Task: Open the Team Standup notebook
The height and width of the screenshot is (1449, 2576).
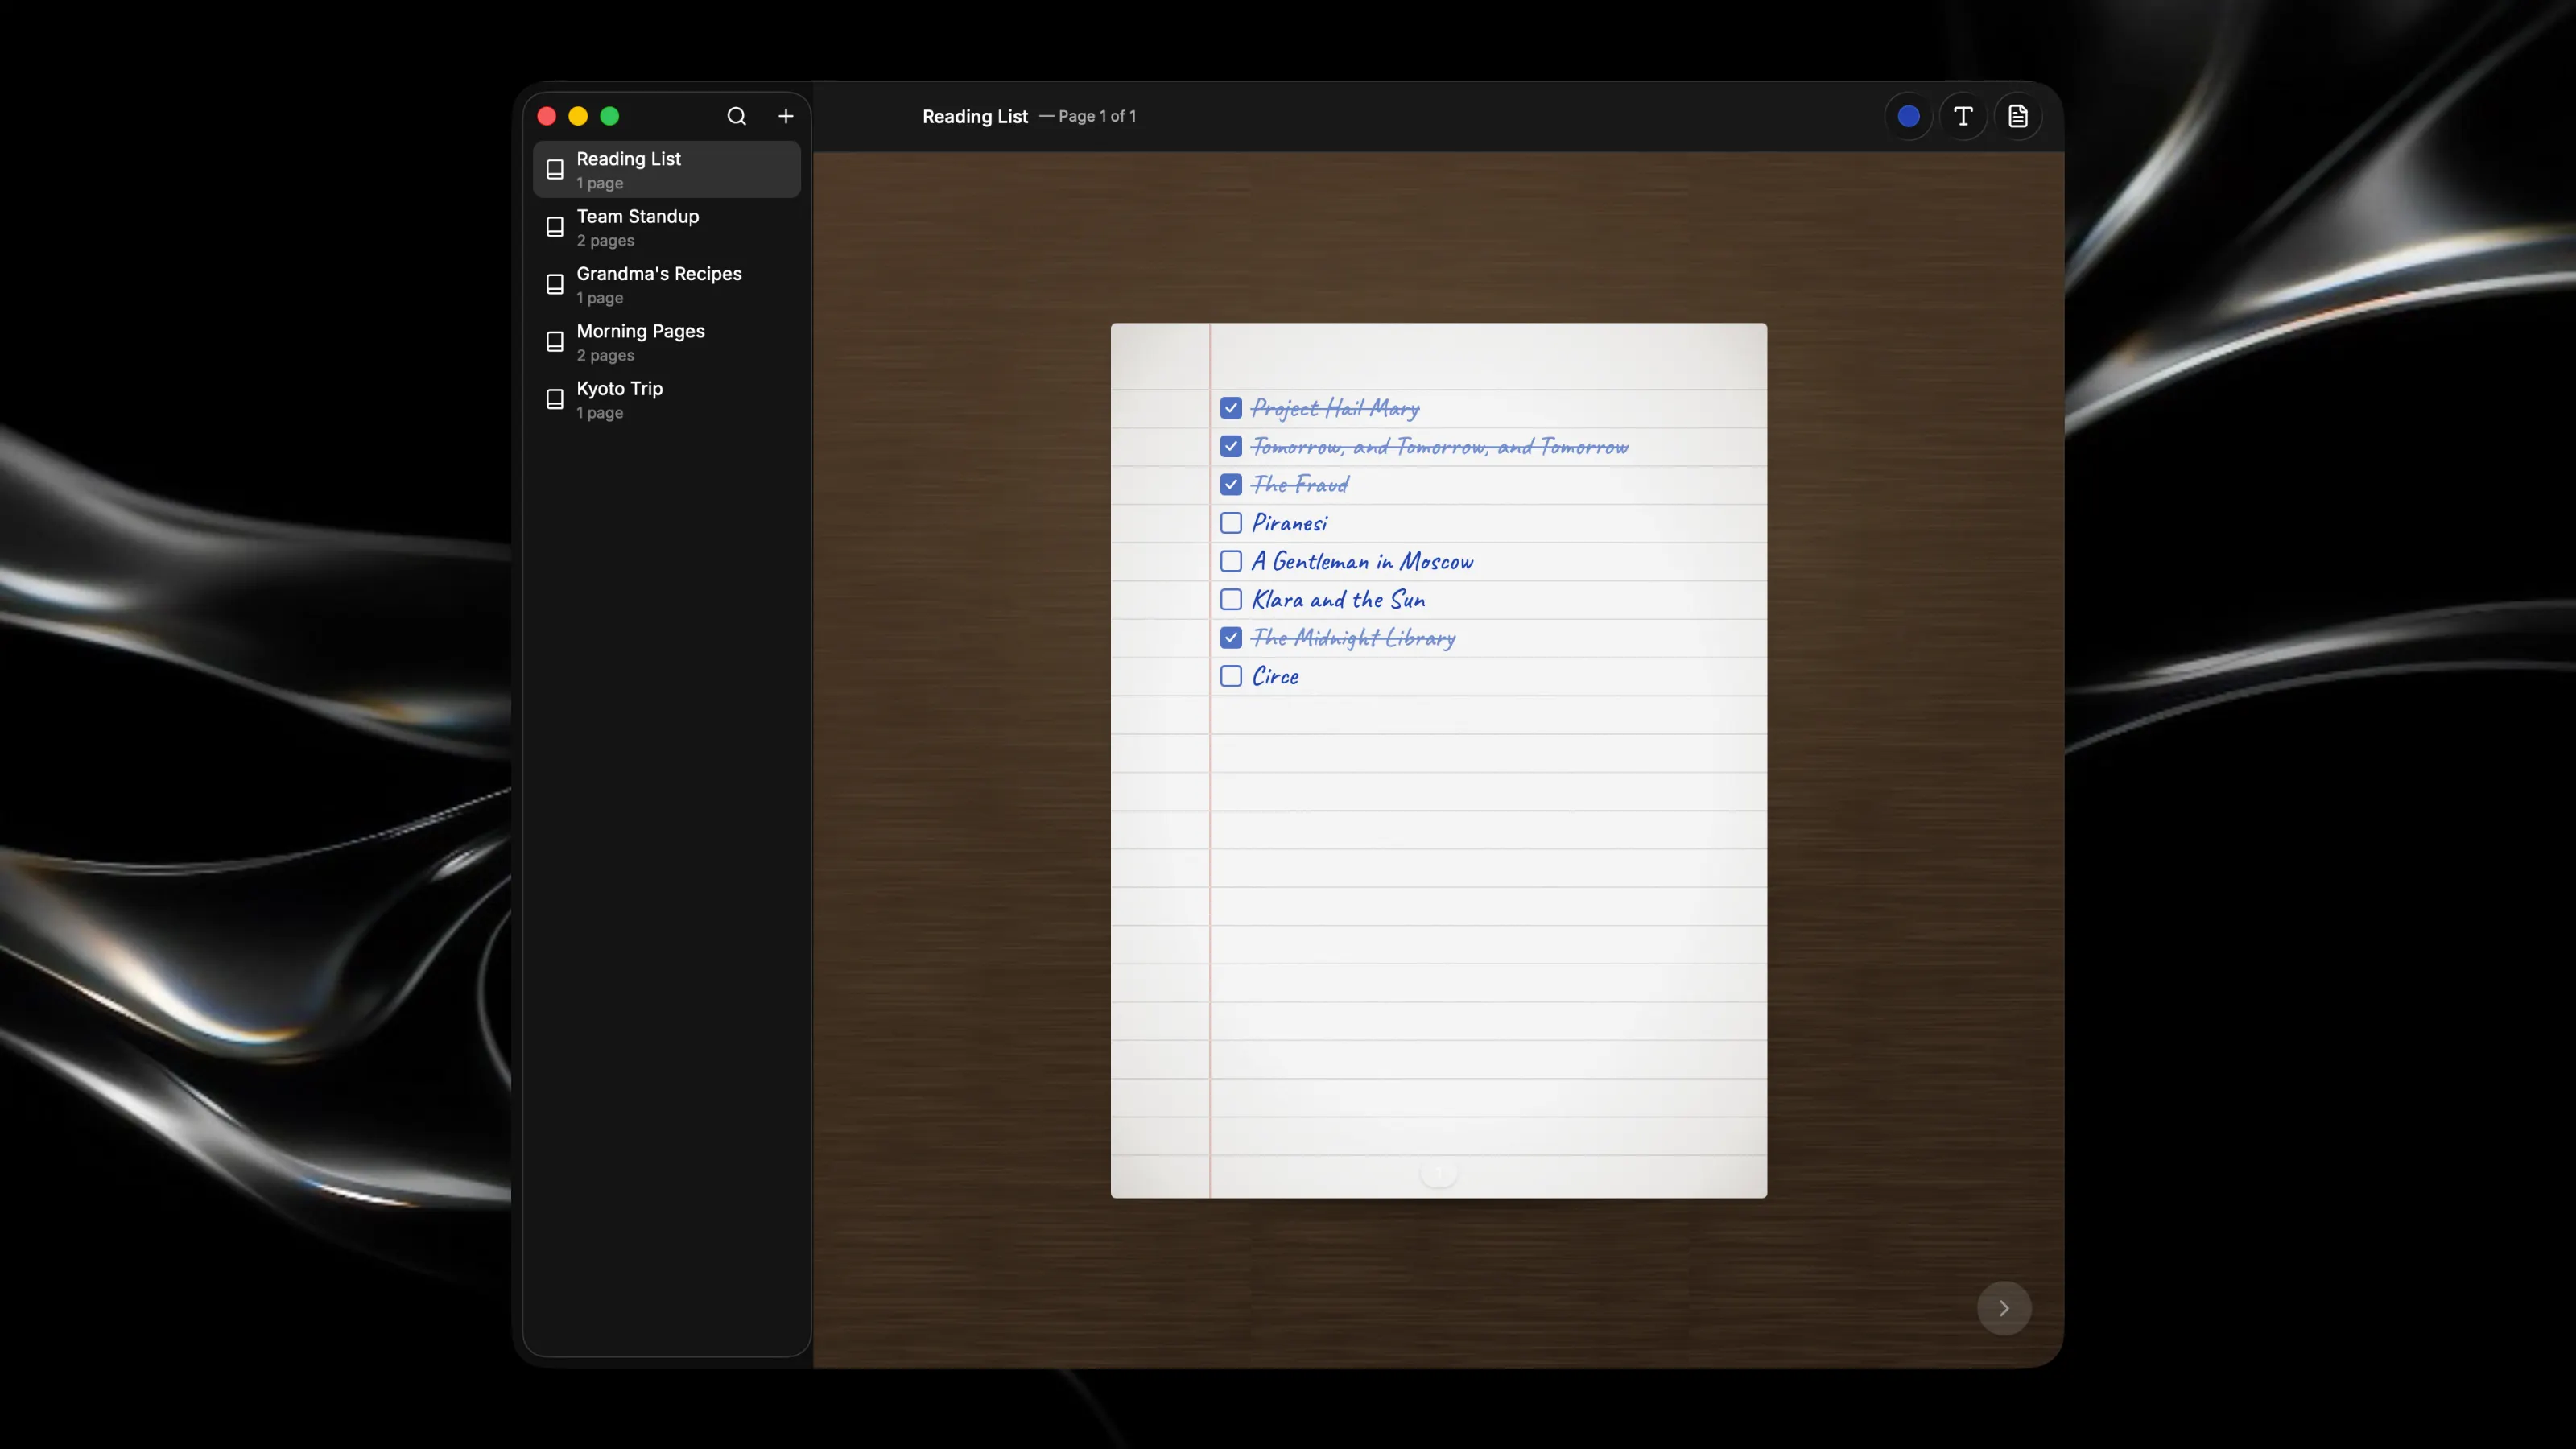Action: pos(667,227)
